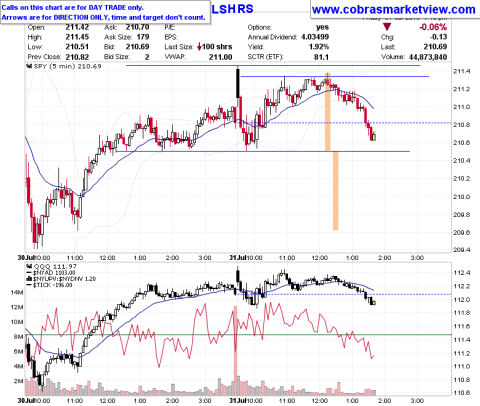The width and height of the screenshot is (480, 406).
Task: Click the $TICK -196.00 legend entry
Action: click(x=52, y=285)
